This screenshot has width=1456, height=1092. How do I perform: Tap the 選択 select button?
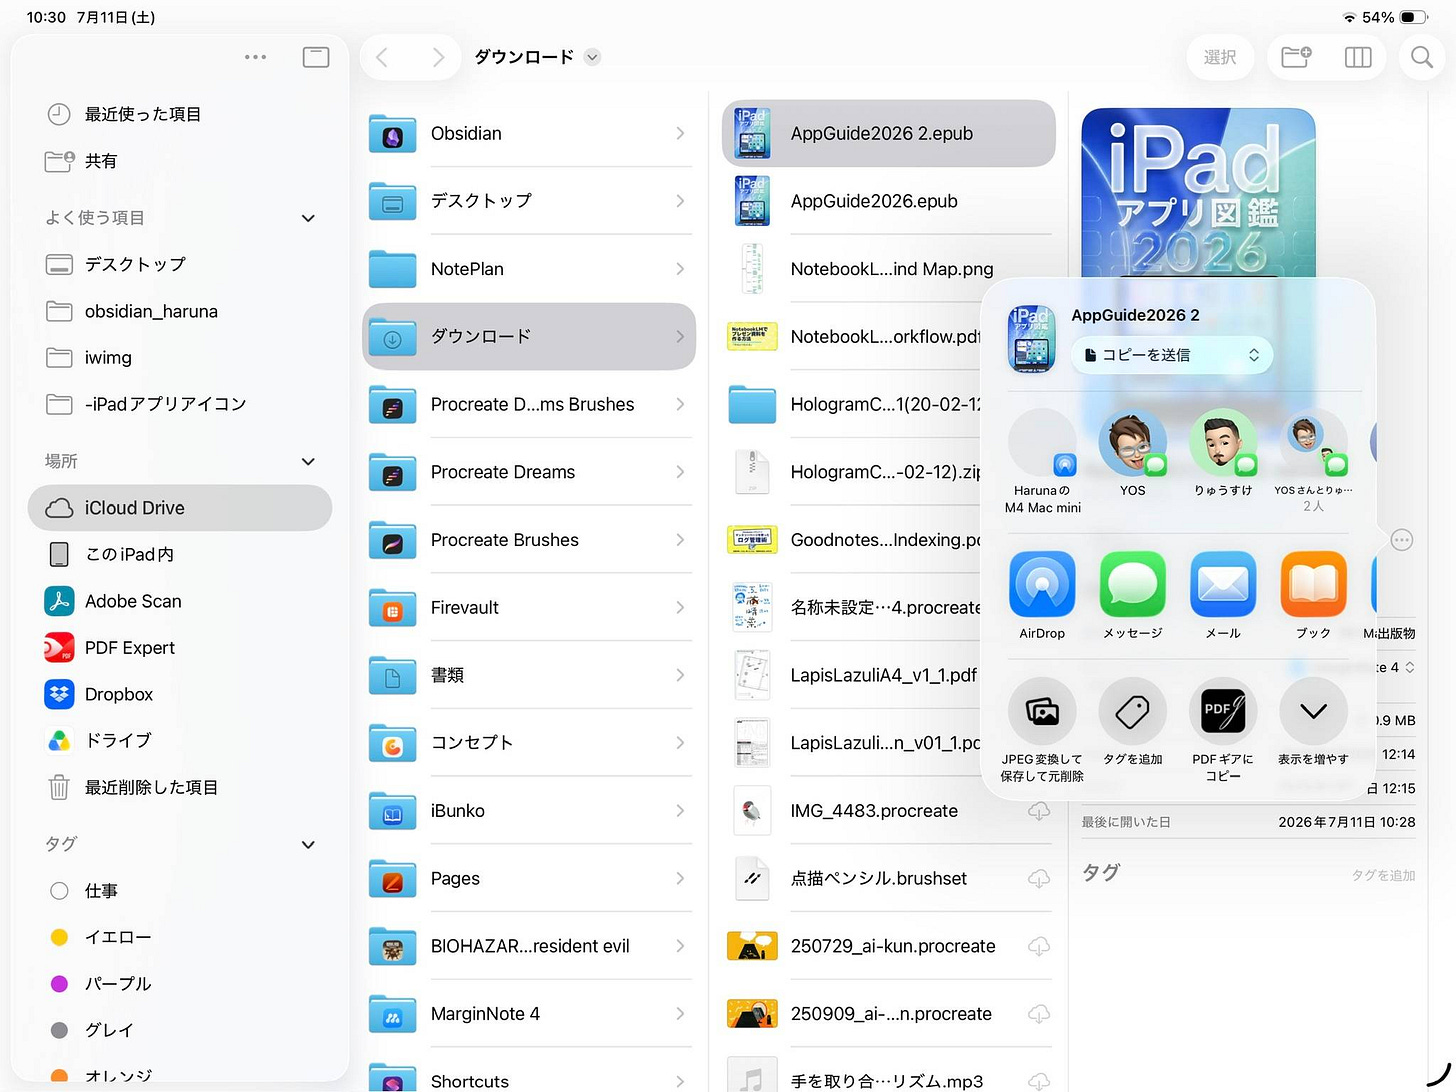(1220, 57)
